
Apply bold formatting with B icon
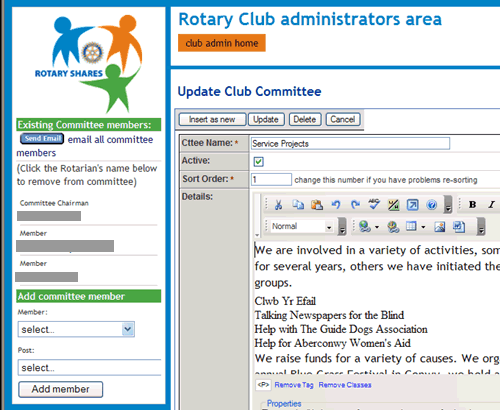coord(472,205)
